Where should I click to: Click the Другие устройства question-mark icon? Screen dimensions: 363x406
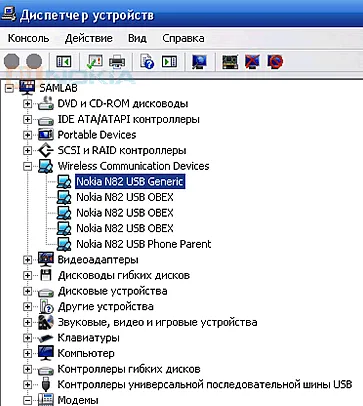(46, 306)
